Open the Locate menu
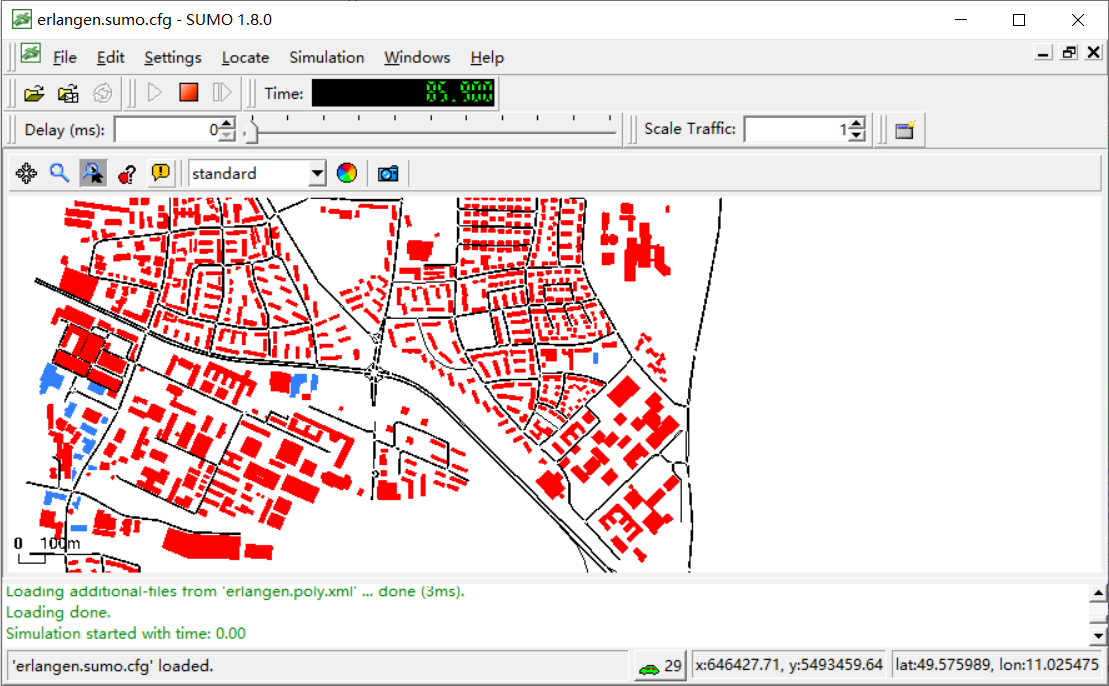Image resolution: width=1109 pixels, height=686 pixels. (x=245, y=58)
